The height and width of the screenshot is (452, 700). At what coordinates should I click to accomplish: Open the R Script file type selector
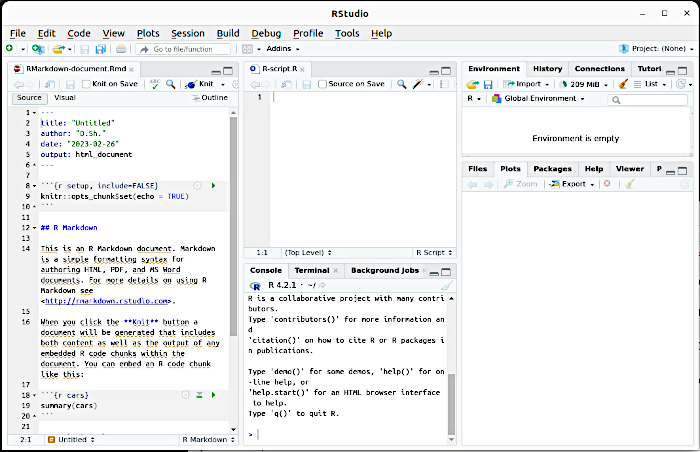pos(434,253)
